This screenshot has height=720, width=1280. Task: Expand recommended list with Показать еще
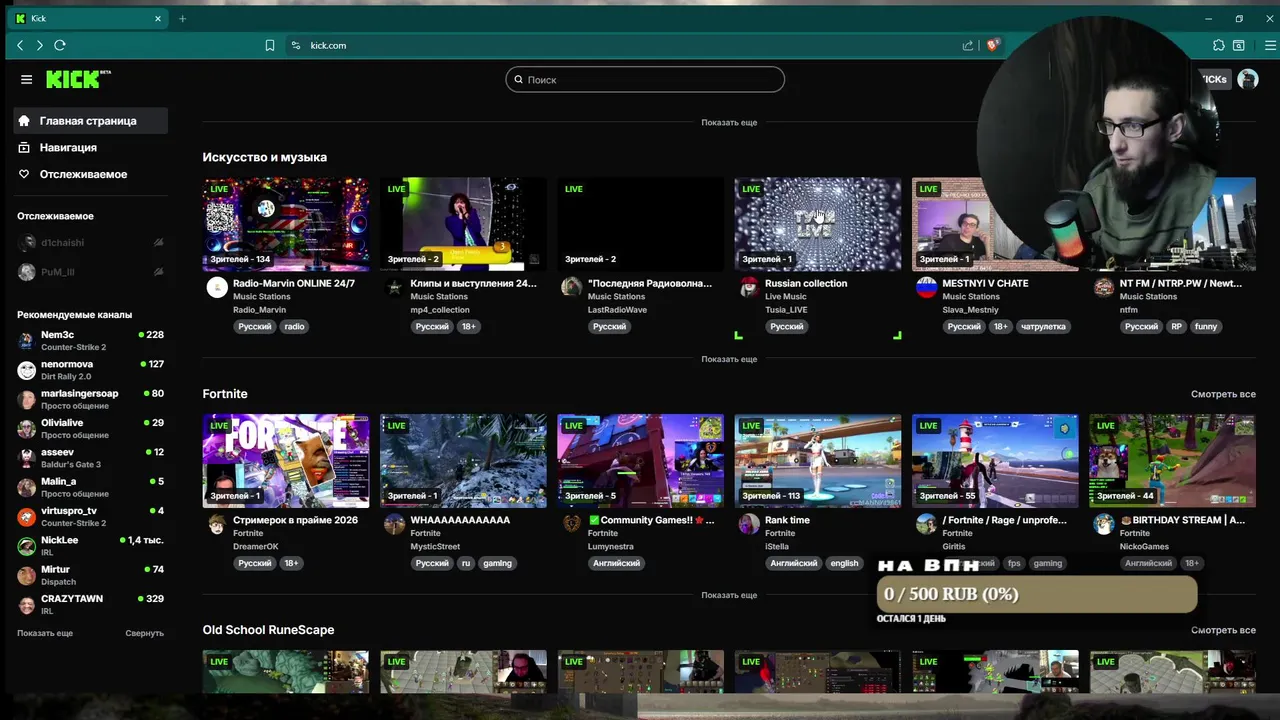click(x=45, y=633)
